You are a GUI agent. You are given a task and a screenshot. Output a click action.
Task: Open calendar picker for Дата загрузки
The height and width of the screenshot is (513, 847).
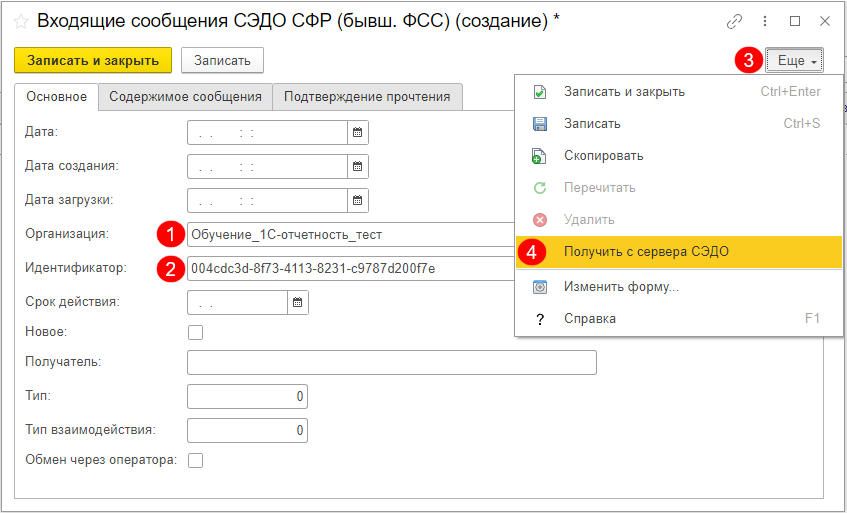coord(358,201)
